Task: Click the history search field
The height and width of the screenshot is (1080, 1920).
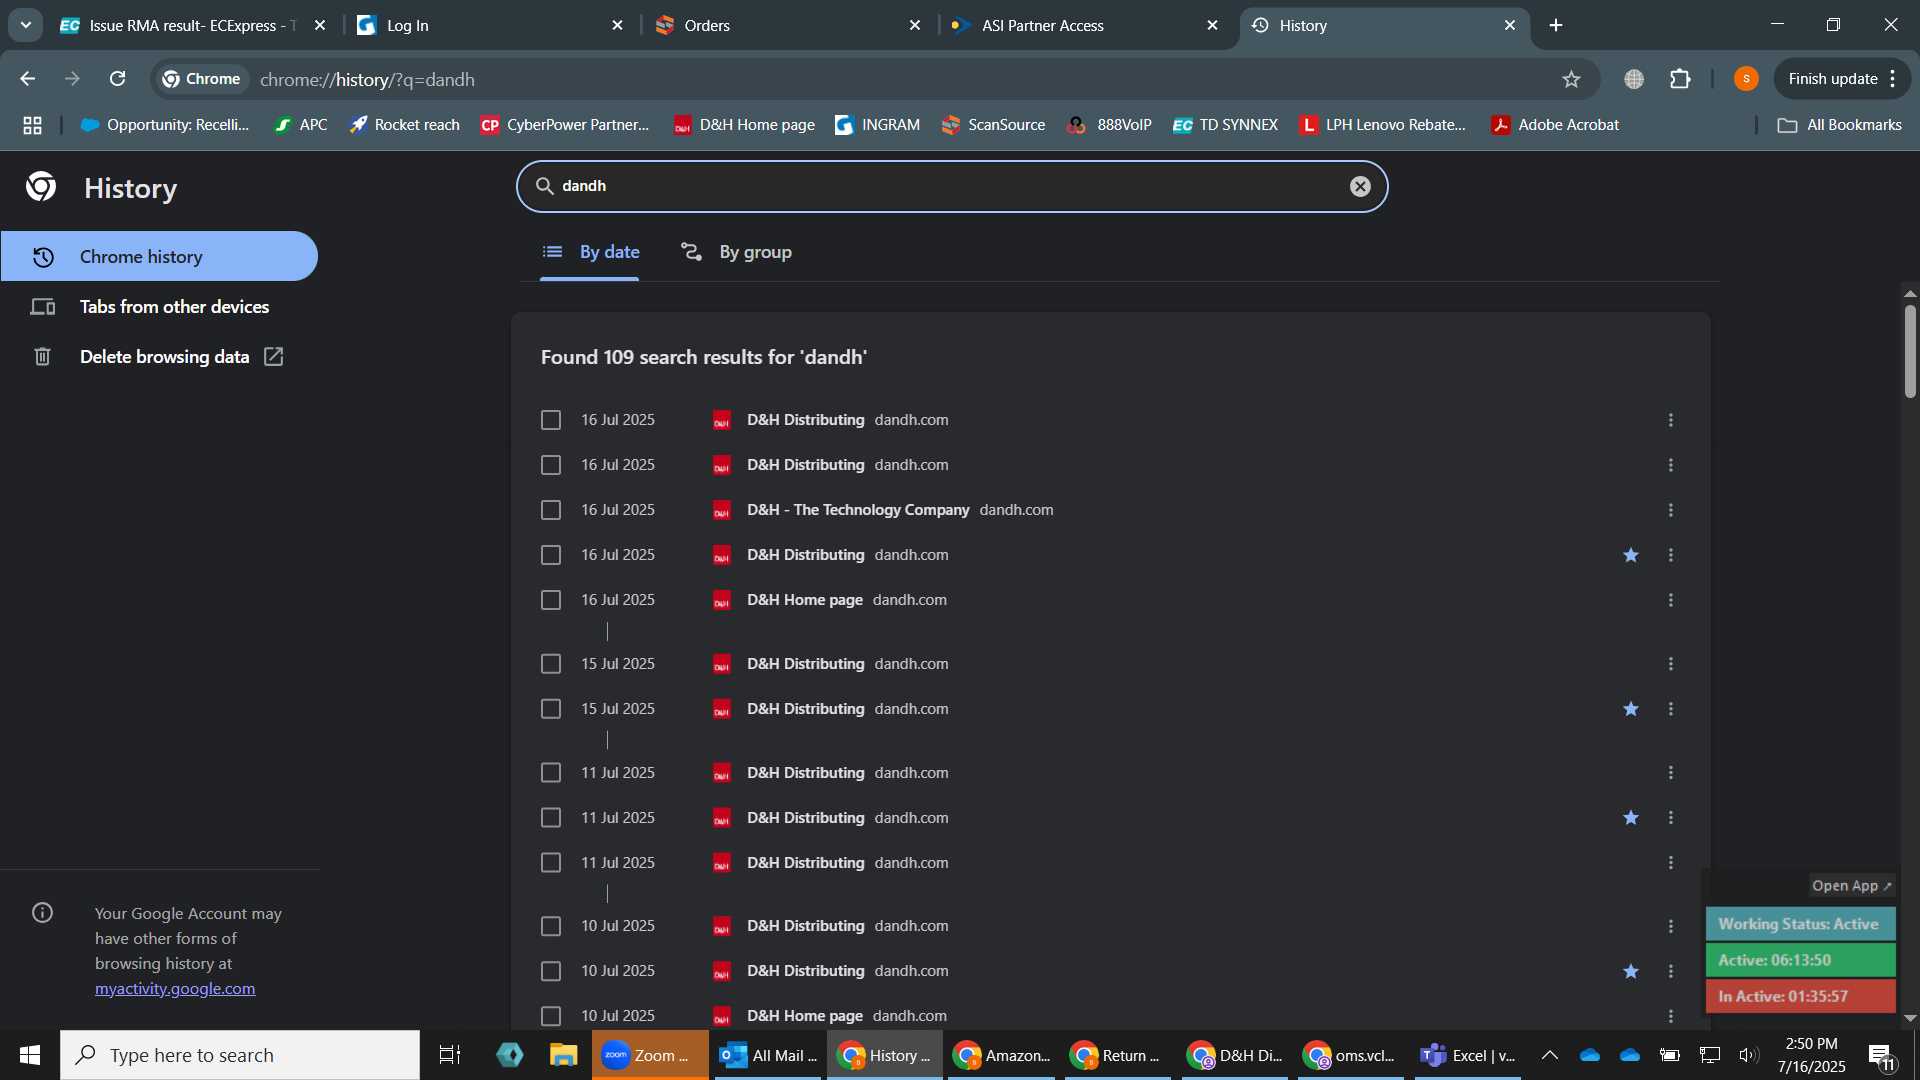Action: [x=952, y=186]
